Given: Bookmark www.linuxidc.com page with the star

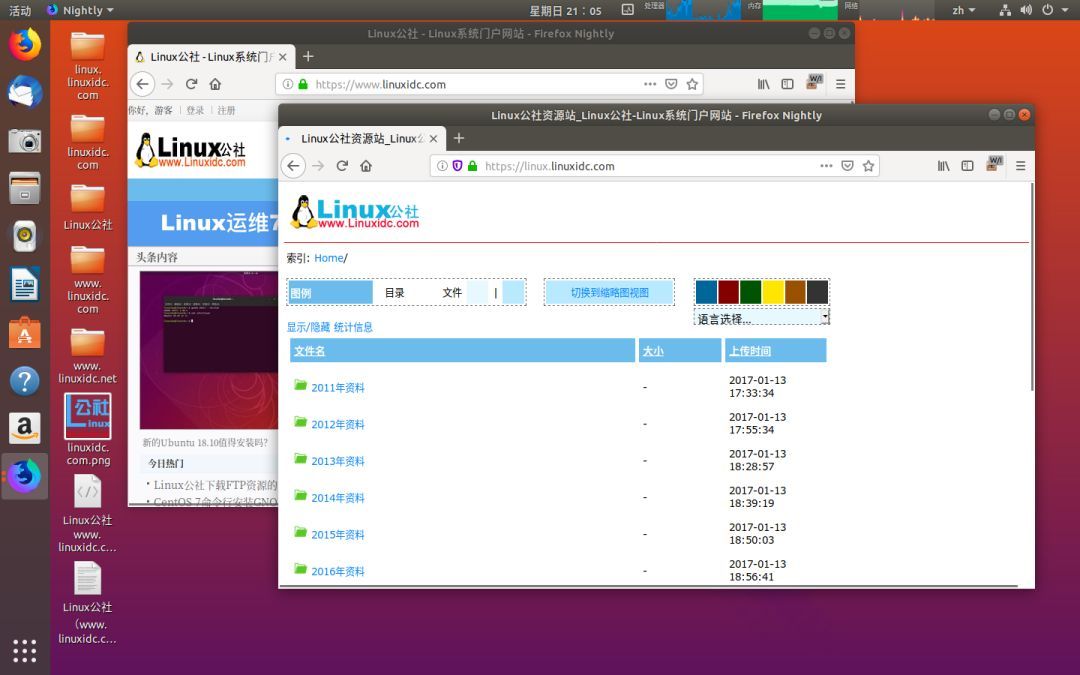Looking at the screenshot, I should coord(692,84).
